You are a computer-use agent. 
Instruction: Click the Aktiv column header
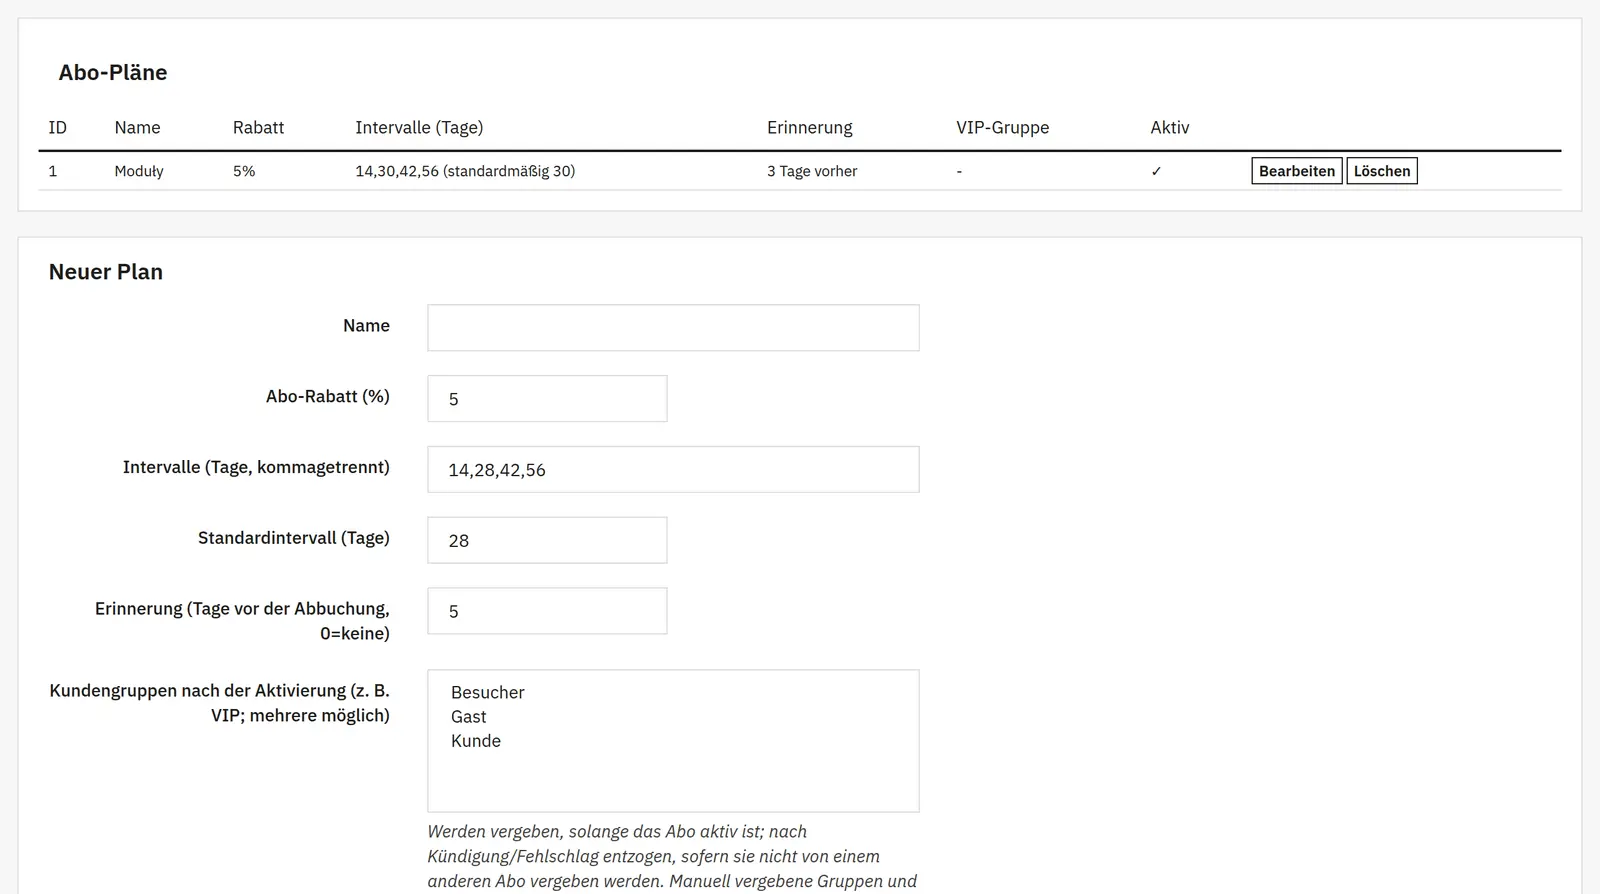point(1170,128)
